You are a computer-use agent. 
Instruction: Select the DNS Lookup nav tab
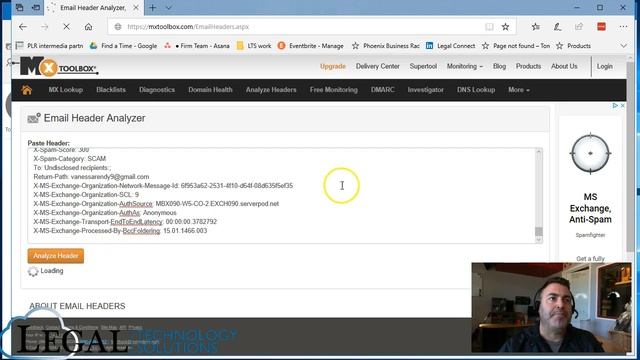click(476, 90)
